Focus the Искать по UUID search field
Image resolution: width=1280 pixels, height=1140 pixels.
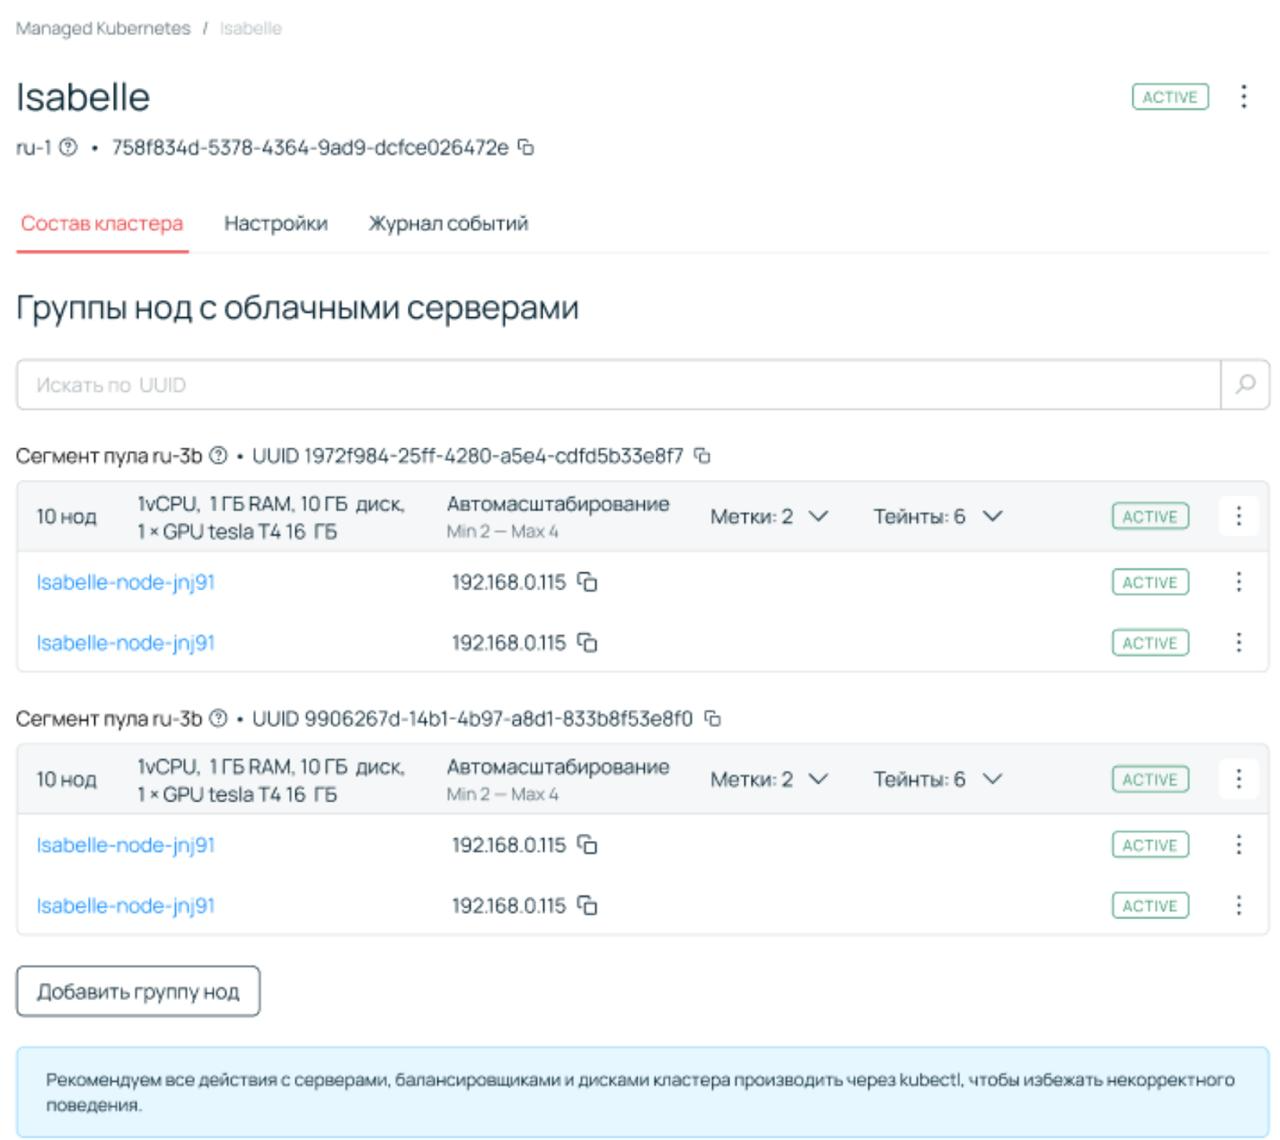coord(618,385)
